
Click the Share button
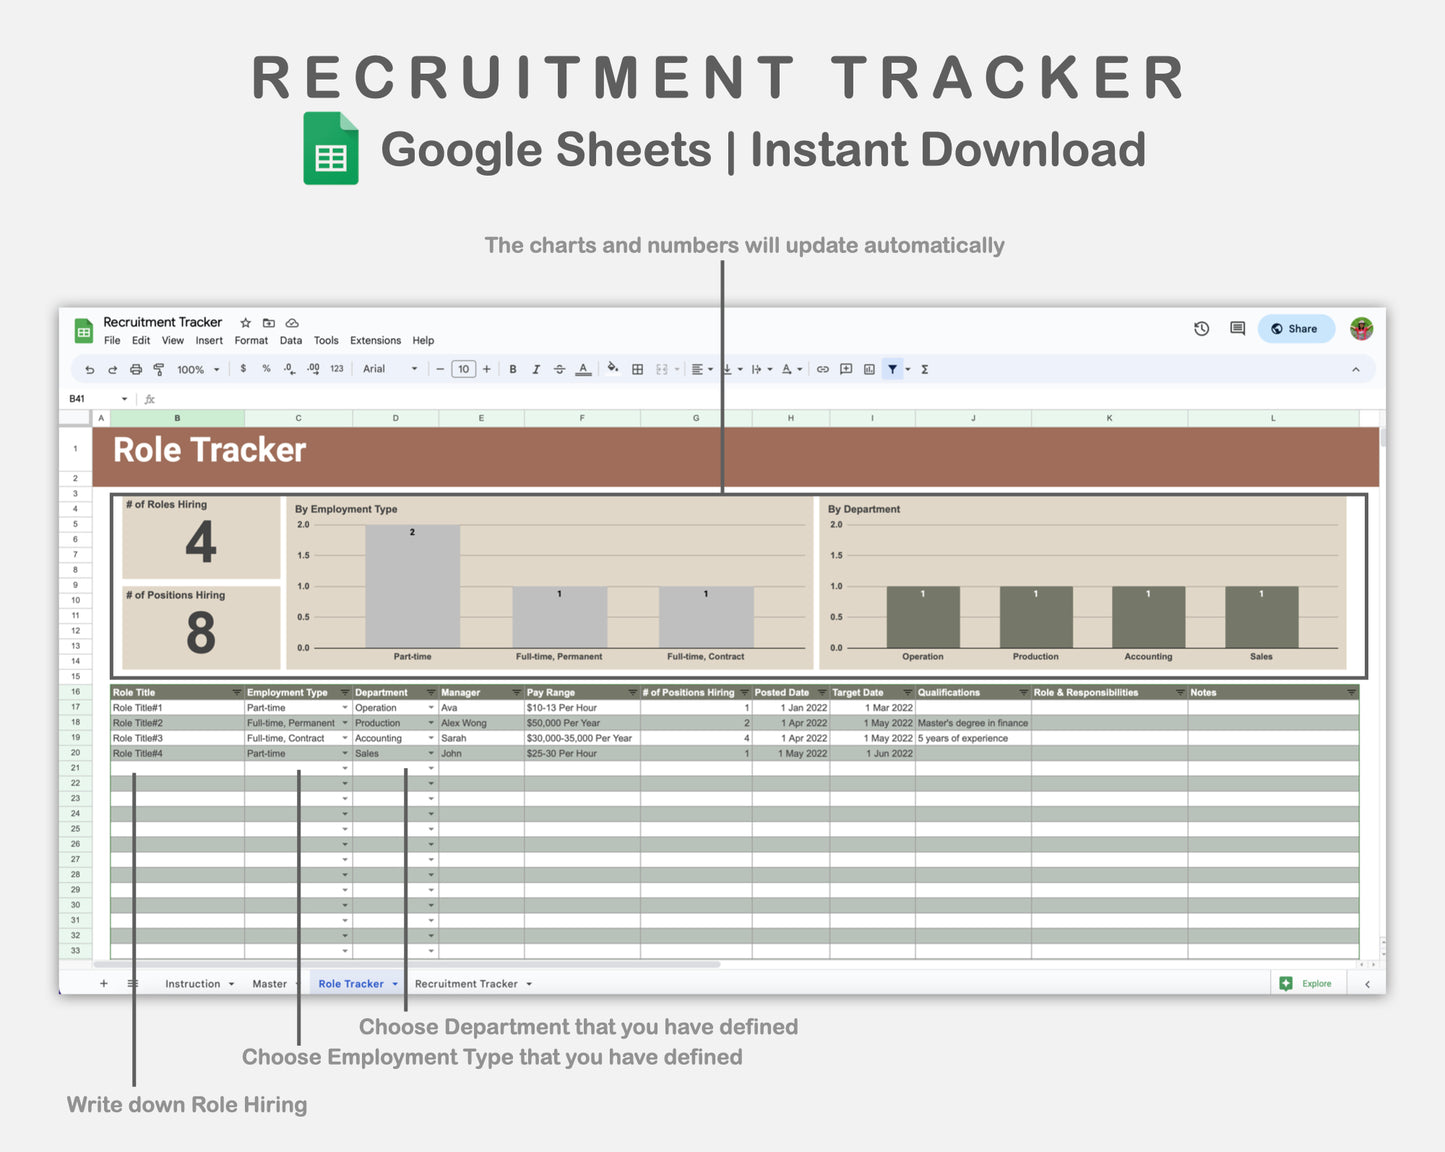coord(1296,328)
